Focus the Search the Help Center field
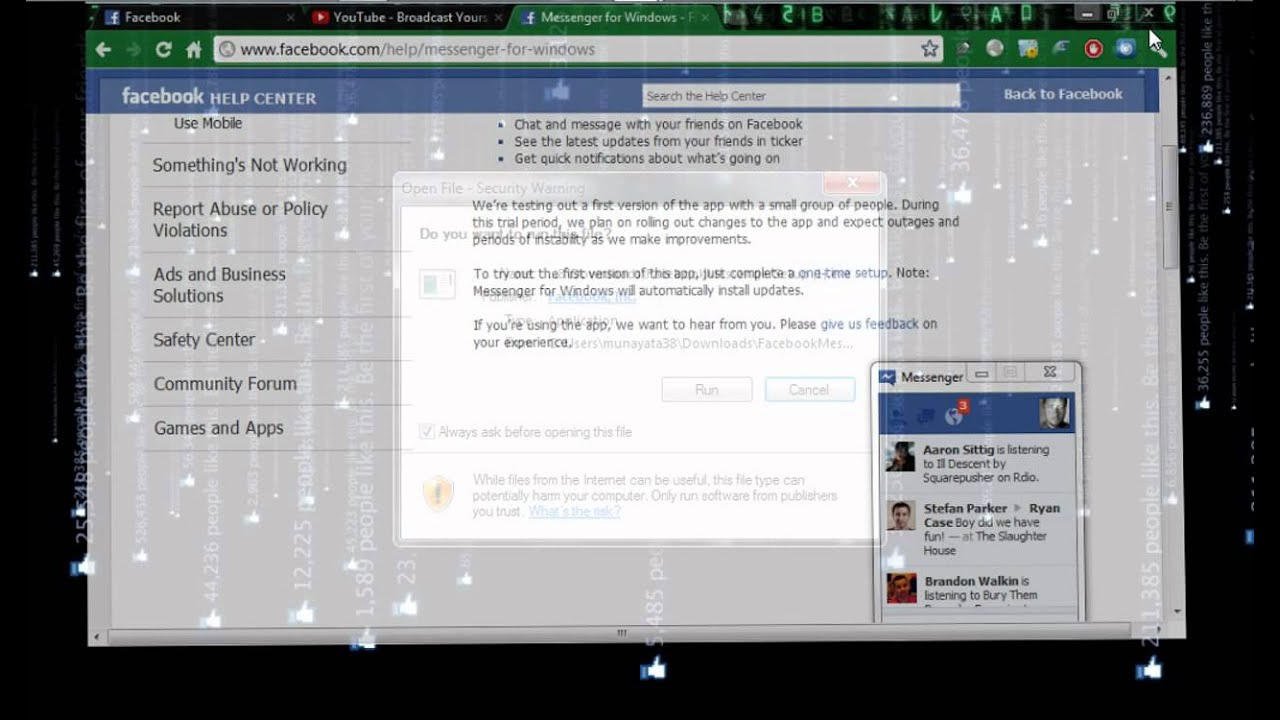 (x=800, y=96)
